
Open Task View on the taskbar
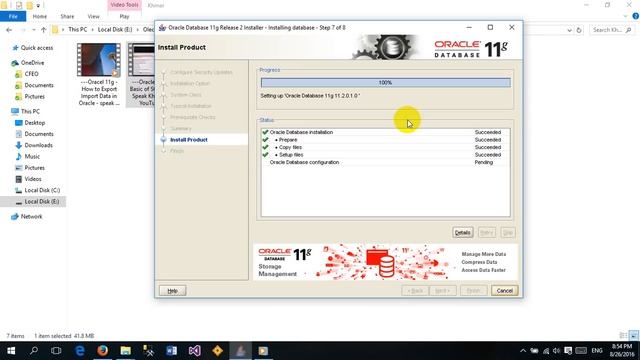56,351
